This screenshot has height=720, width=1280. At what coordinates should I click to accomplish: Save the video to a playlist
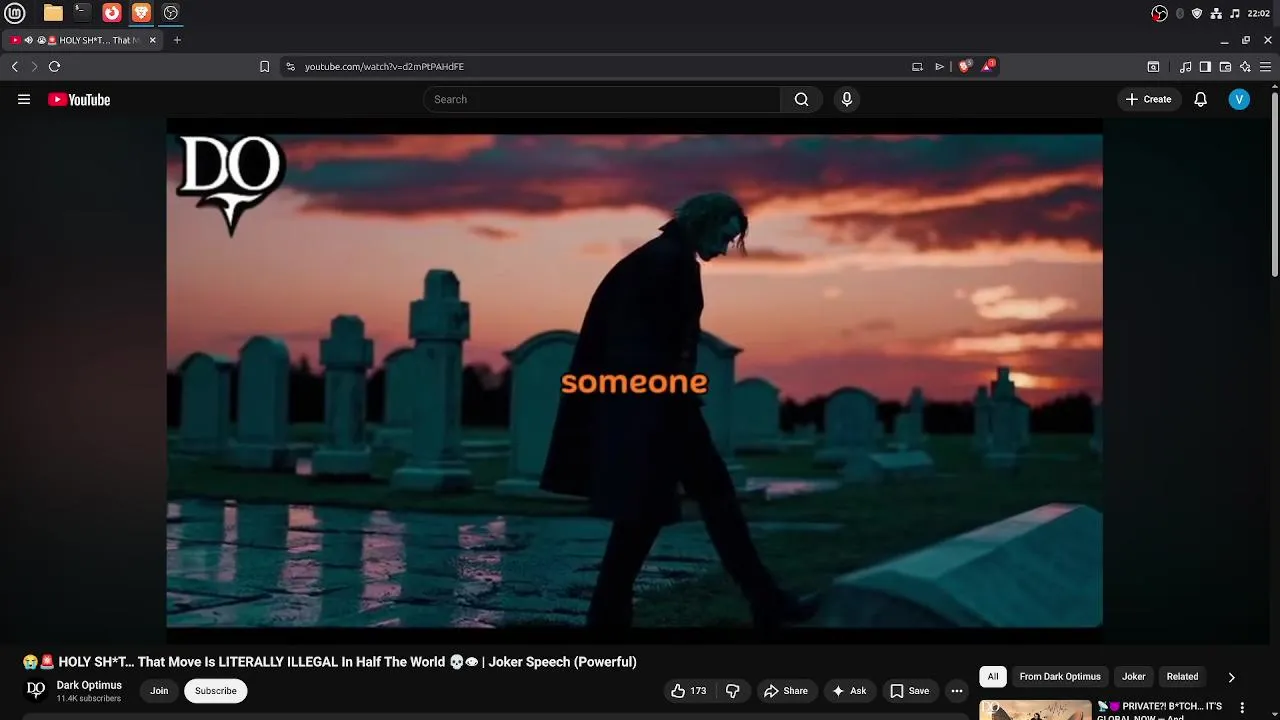pos(909,691)
